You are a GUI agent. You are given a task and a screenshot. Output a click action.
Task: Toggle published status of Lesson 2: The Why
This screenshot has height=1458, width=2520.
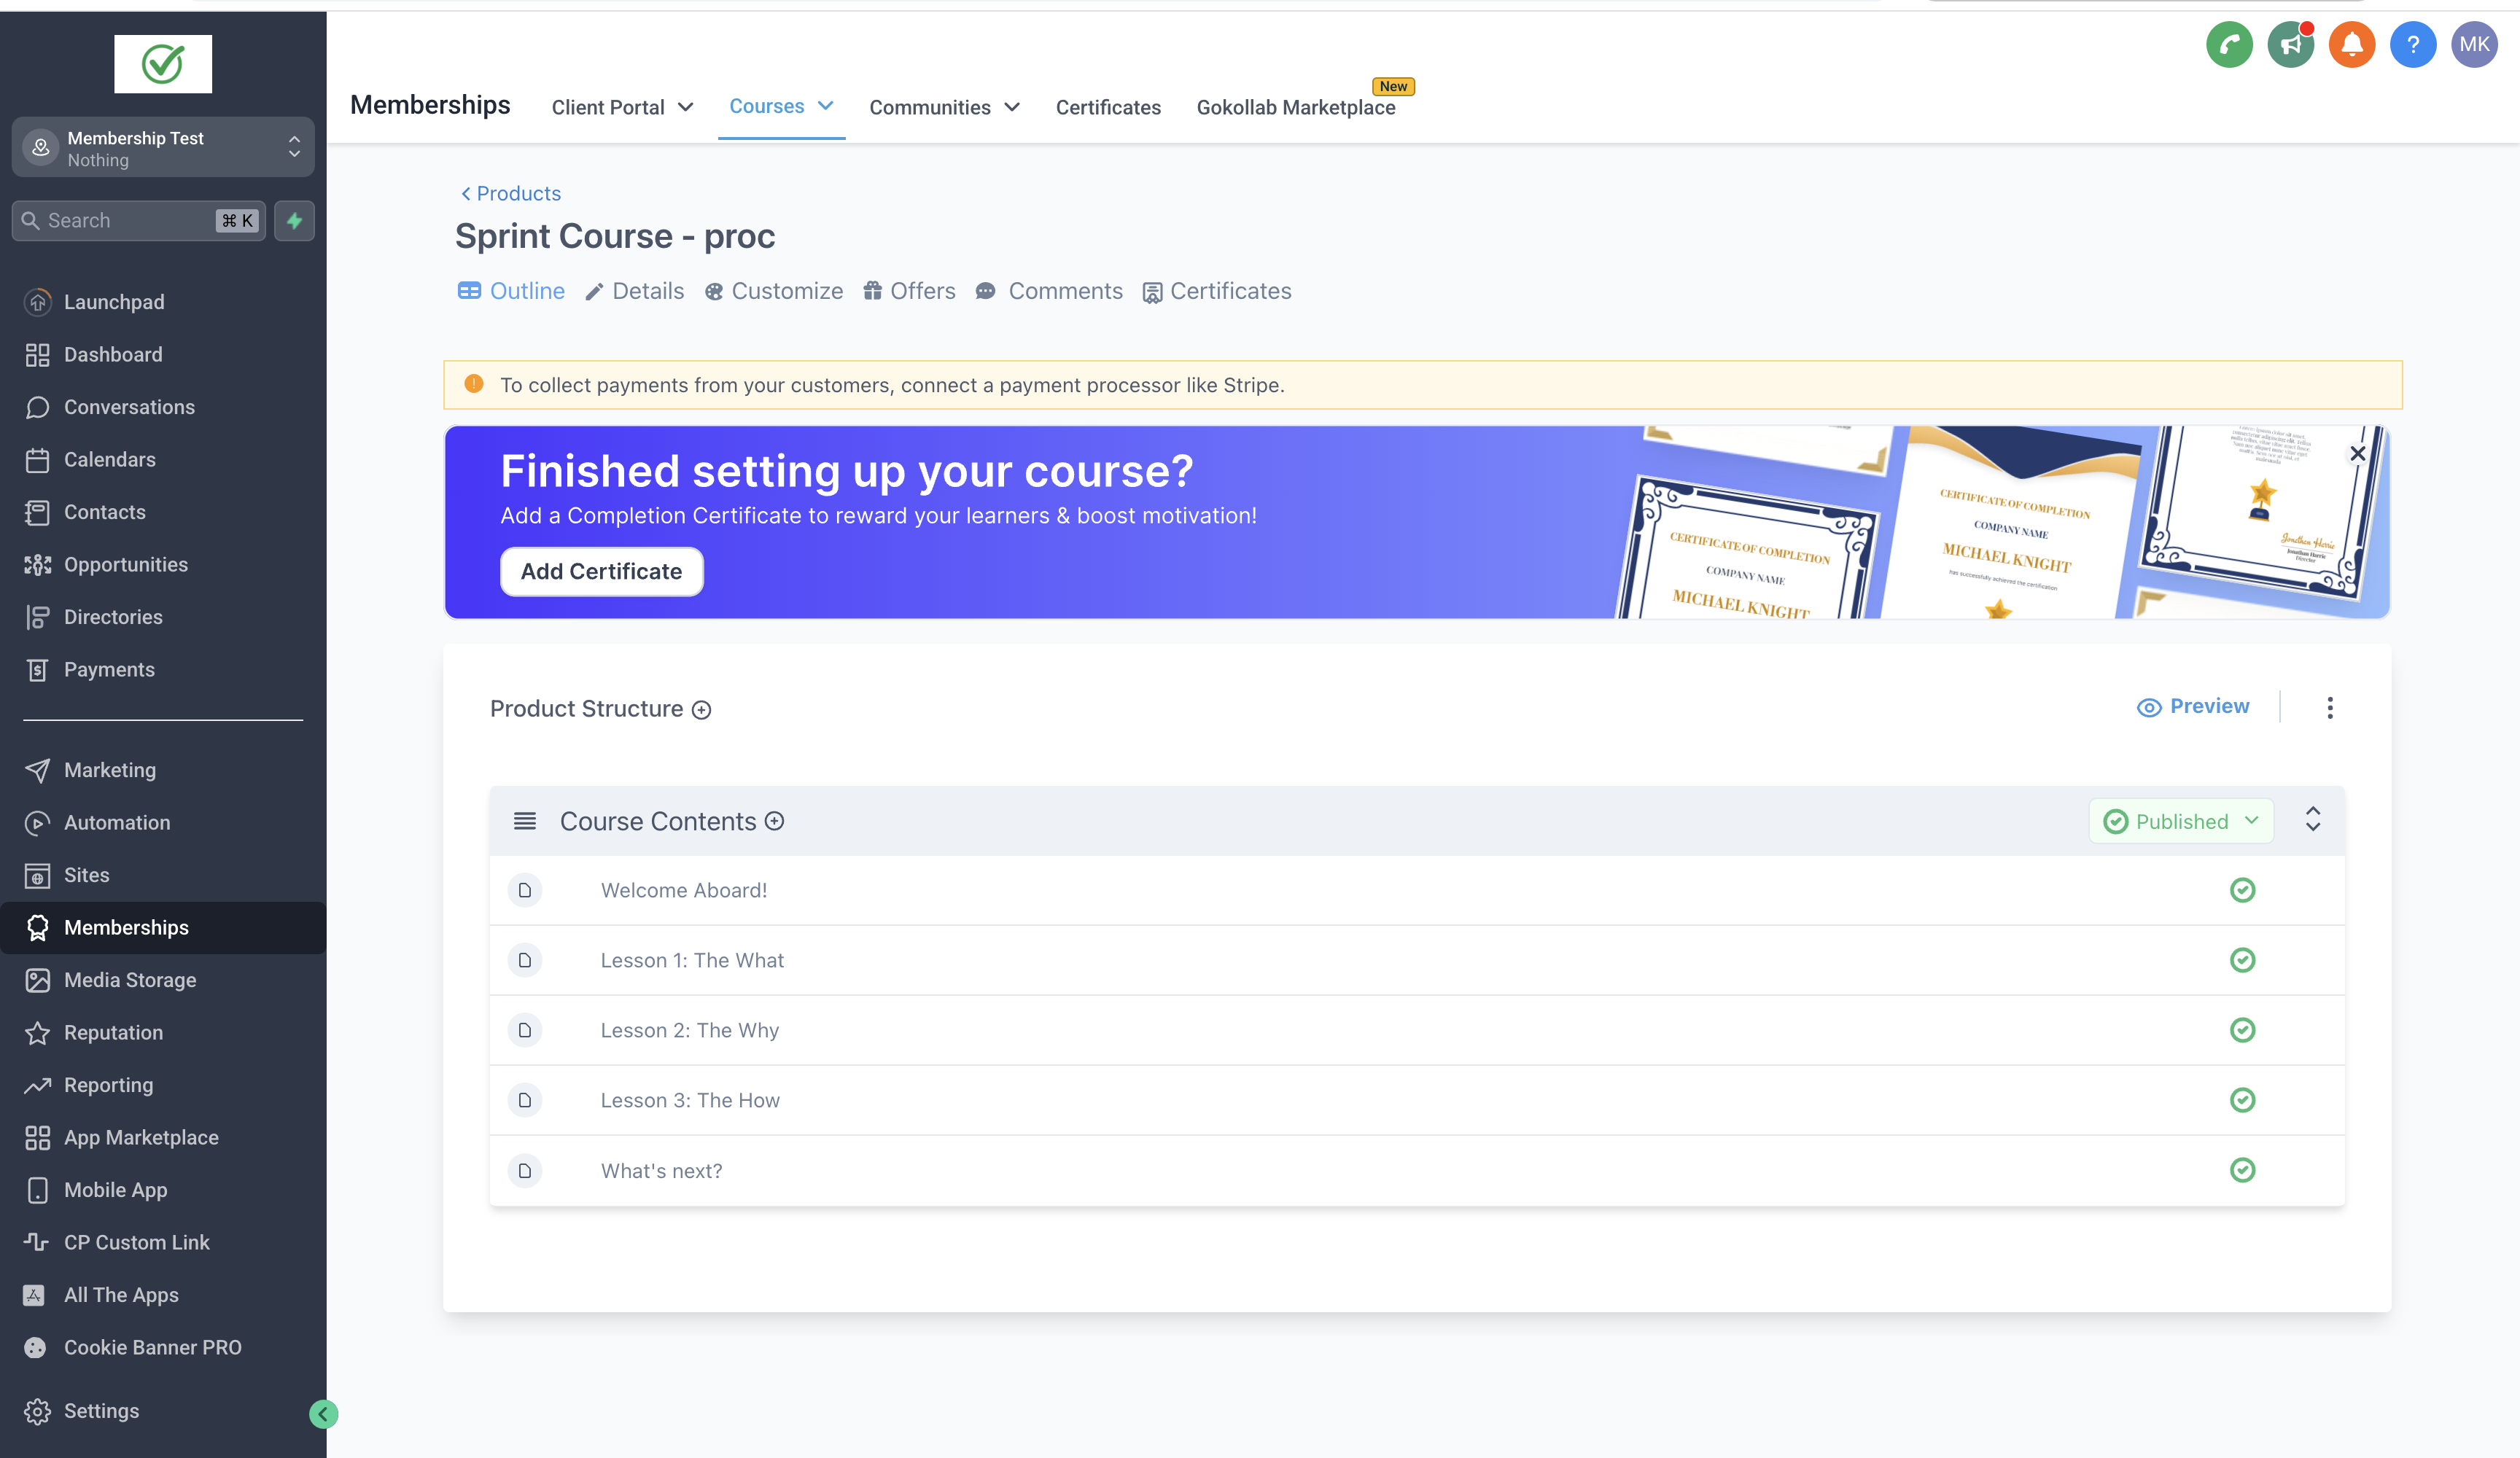coord(2242,1030)
